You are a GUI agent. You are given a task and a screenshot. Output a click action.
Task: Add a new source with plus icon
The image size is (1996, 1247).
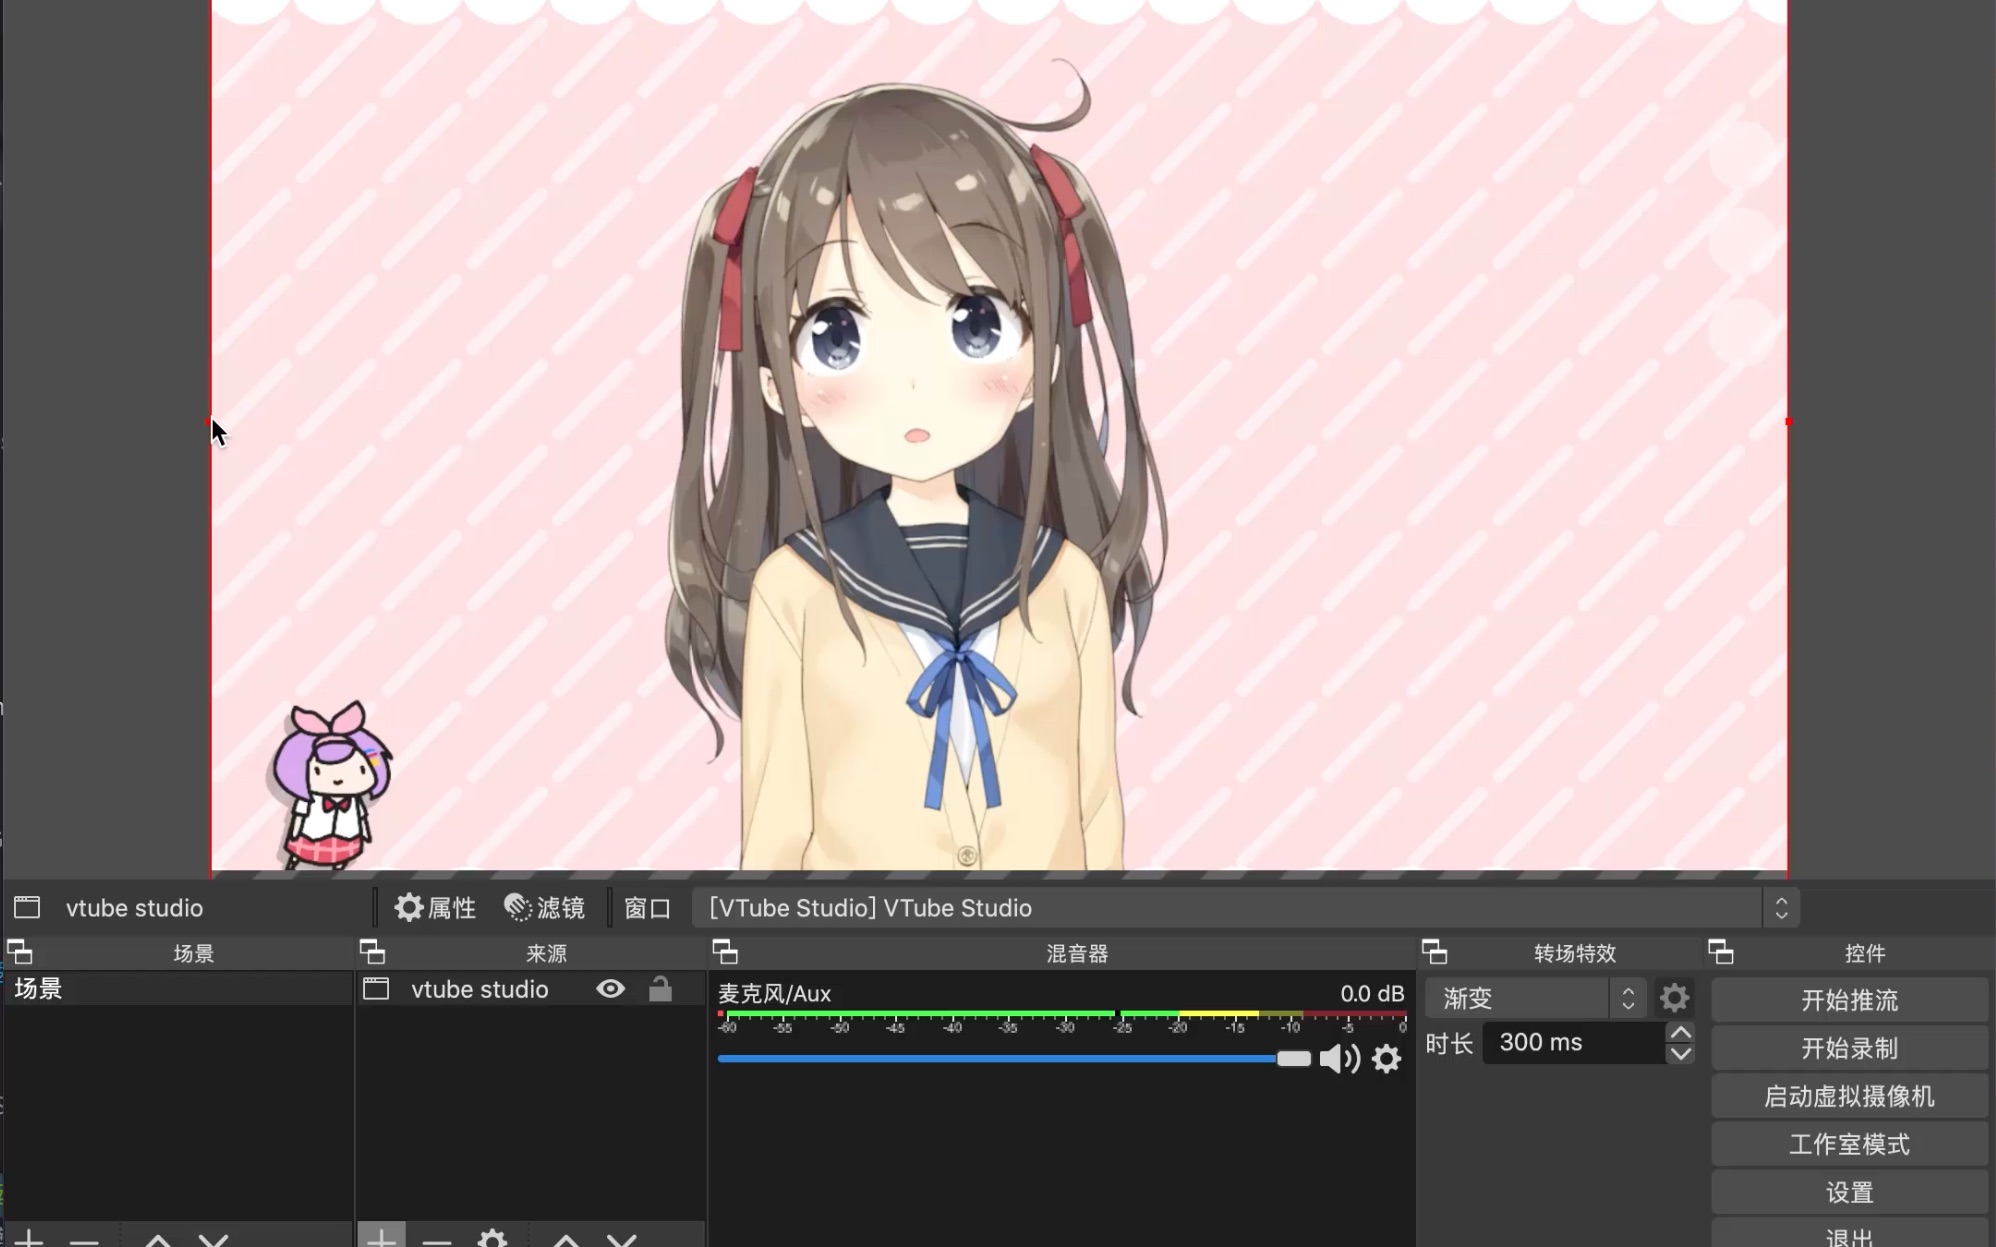point(381,1238)
